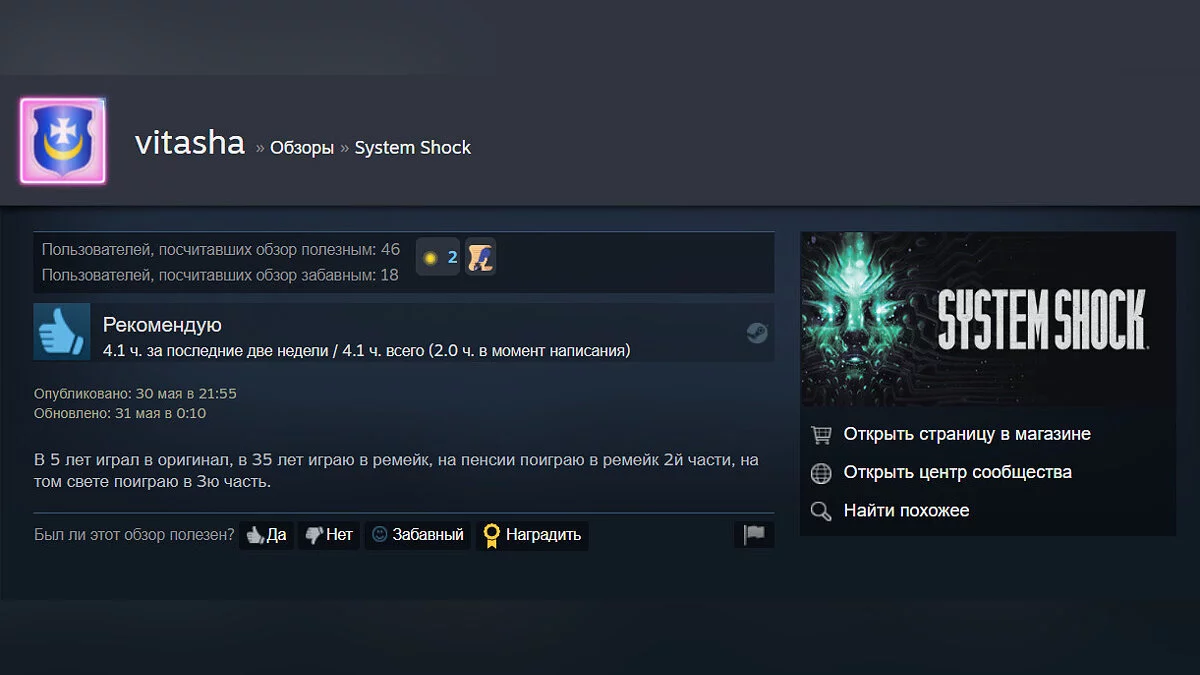Click the scroll award icon
Image resolution: width=1200 pixels, height=675 pixels.
tap(481, 258)
